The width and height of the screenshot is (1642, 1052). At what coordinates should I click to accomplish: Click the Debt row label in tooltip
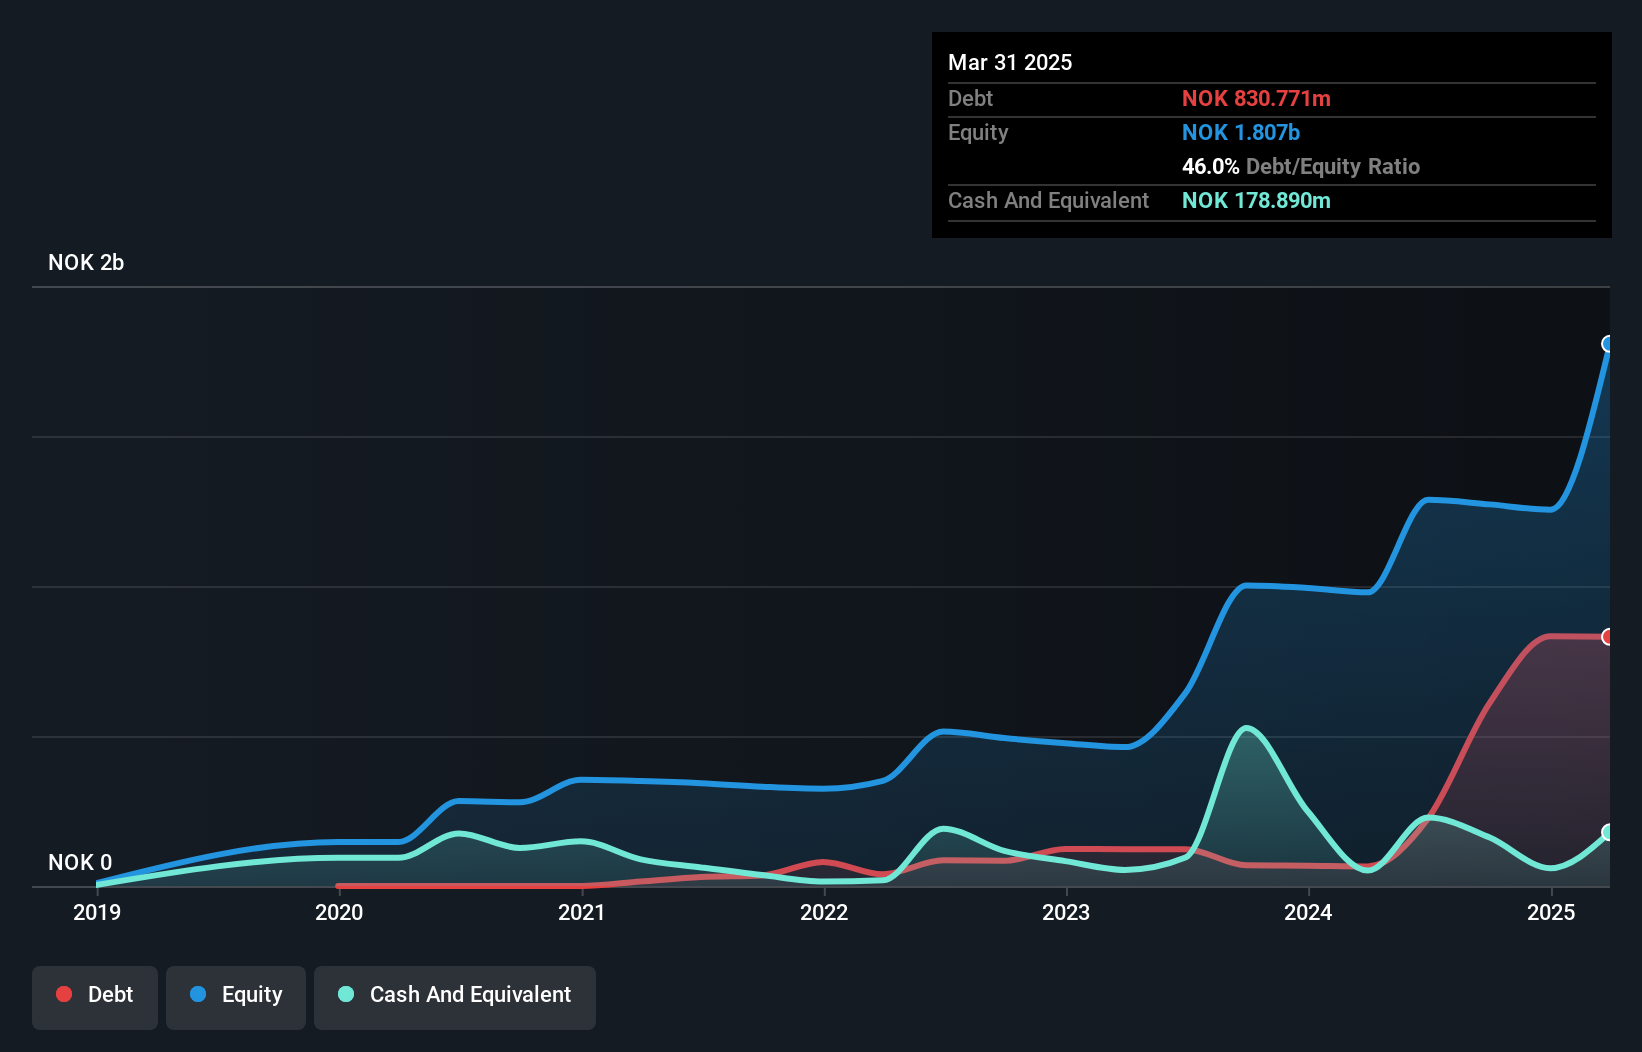(970, 99)
